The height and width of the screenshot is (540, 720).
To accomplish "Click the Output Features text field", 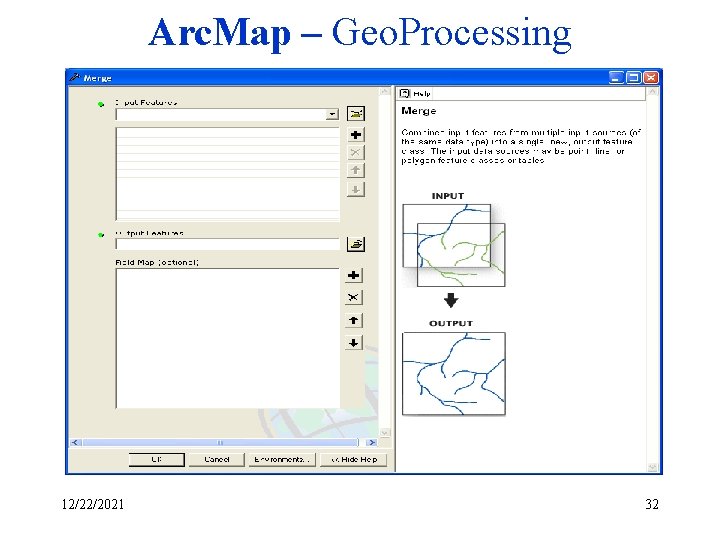I will click(228, 244).
